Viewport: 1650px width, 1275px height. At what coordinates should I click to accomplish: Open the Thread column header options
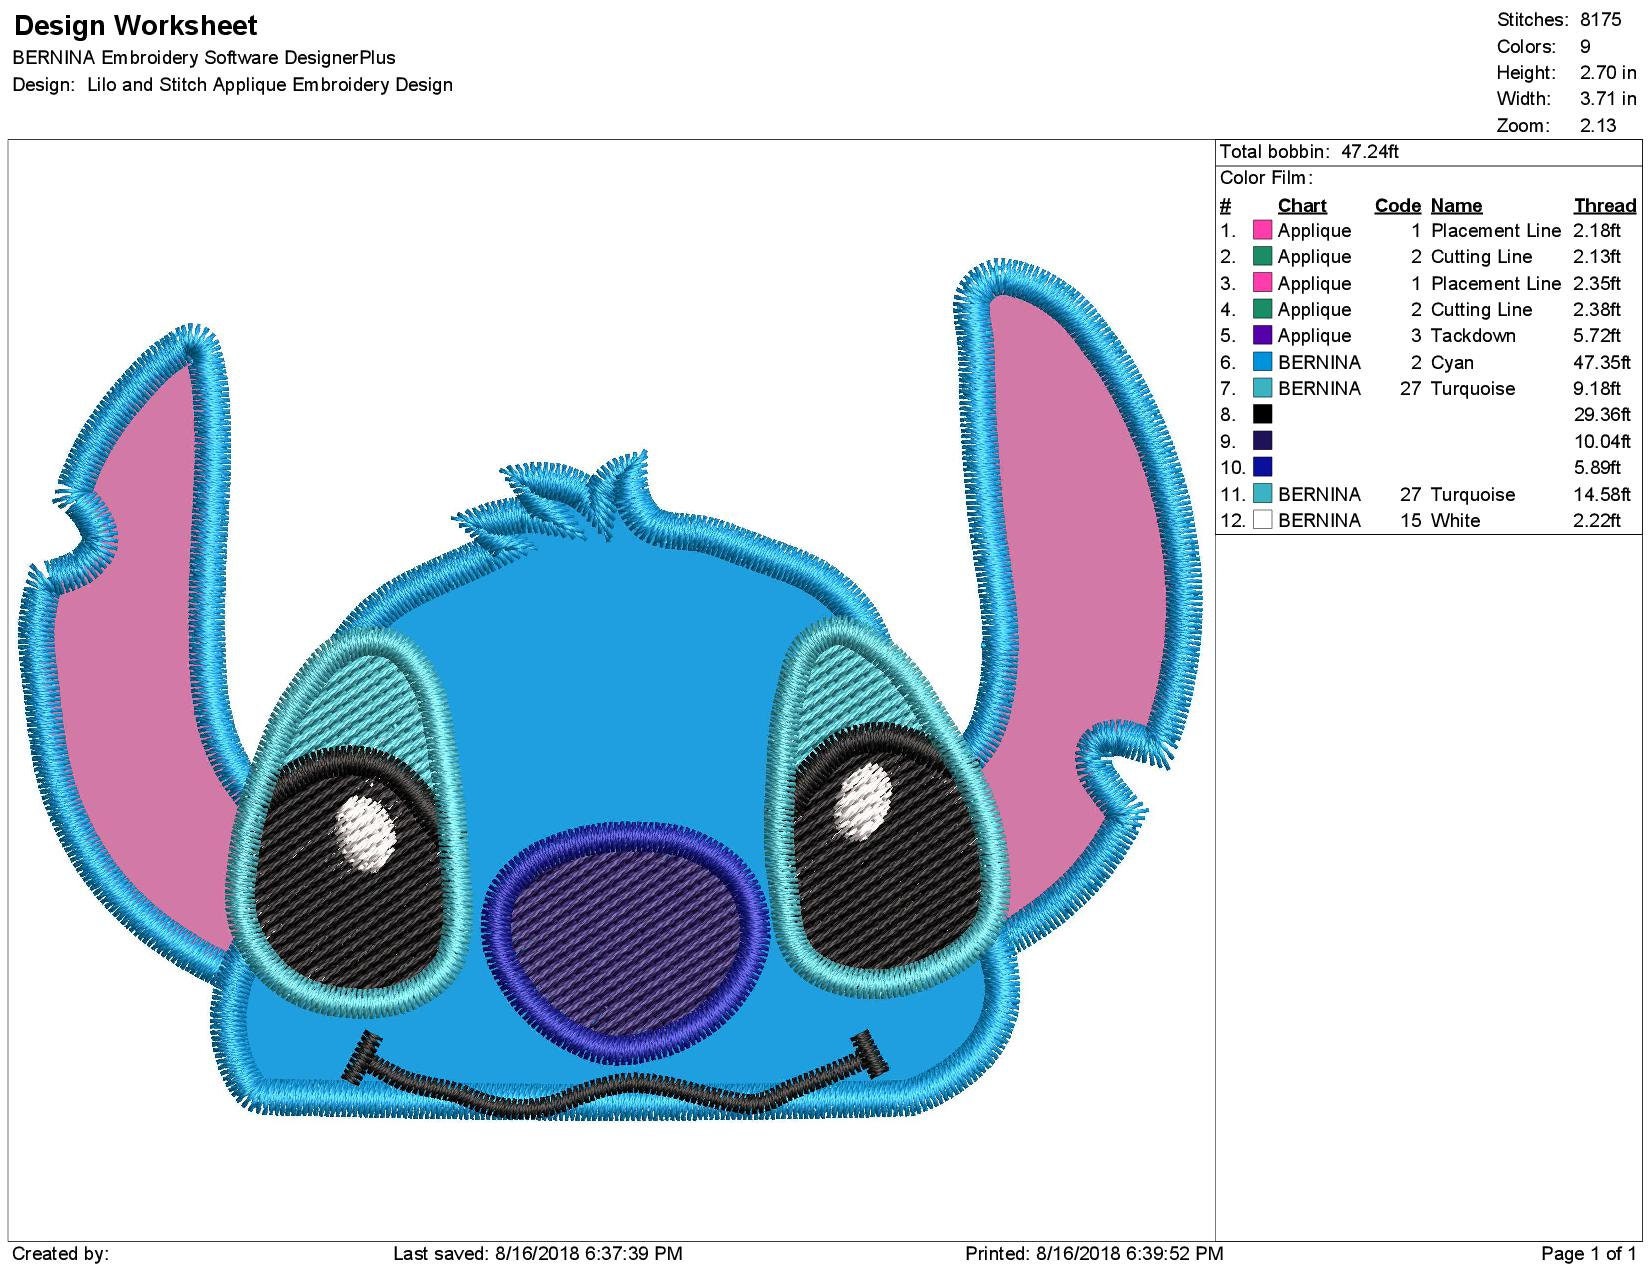[x=1604, y=205]
